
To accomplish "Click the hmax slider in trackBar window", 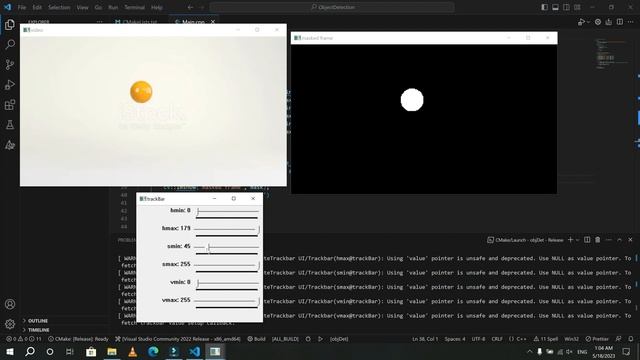I will pyautogui.click(x=227, y=229).
